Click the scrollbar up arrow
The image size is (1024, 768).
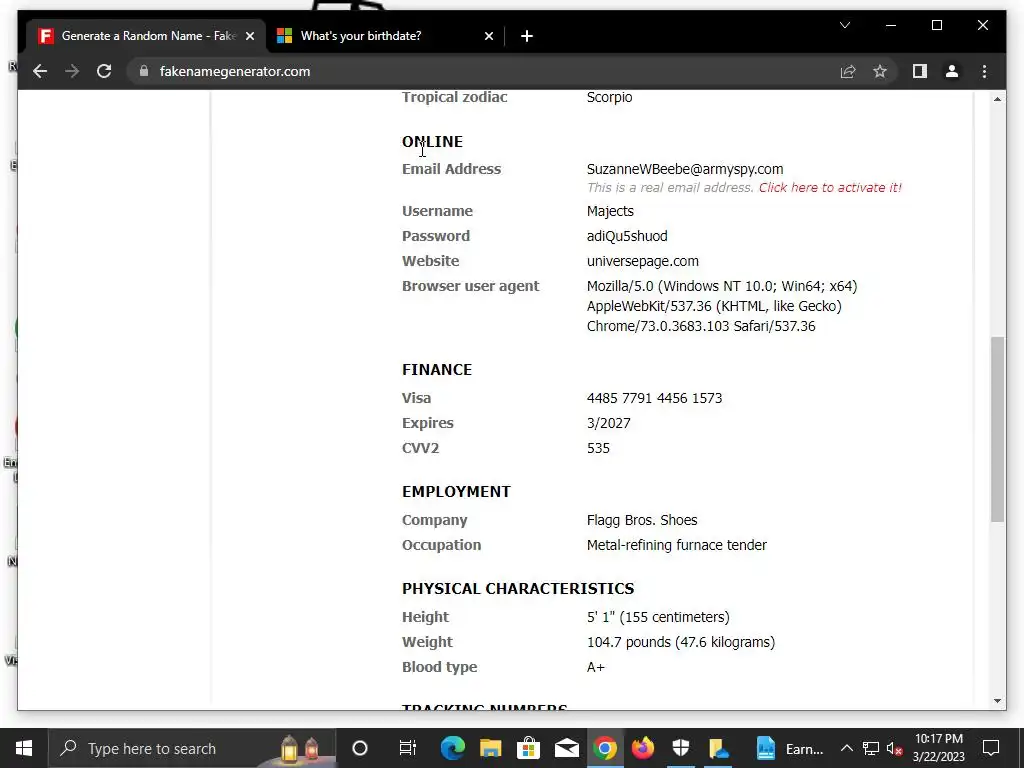(997, 99)
